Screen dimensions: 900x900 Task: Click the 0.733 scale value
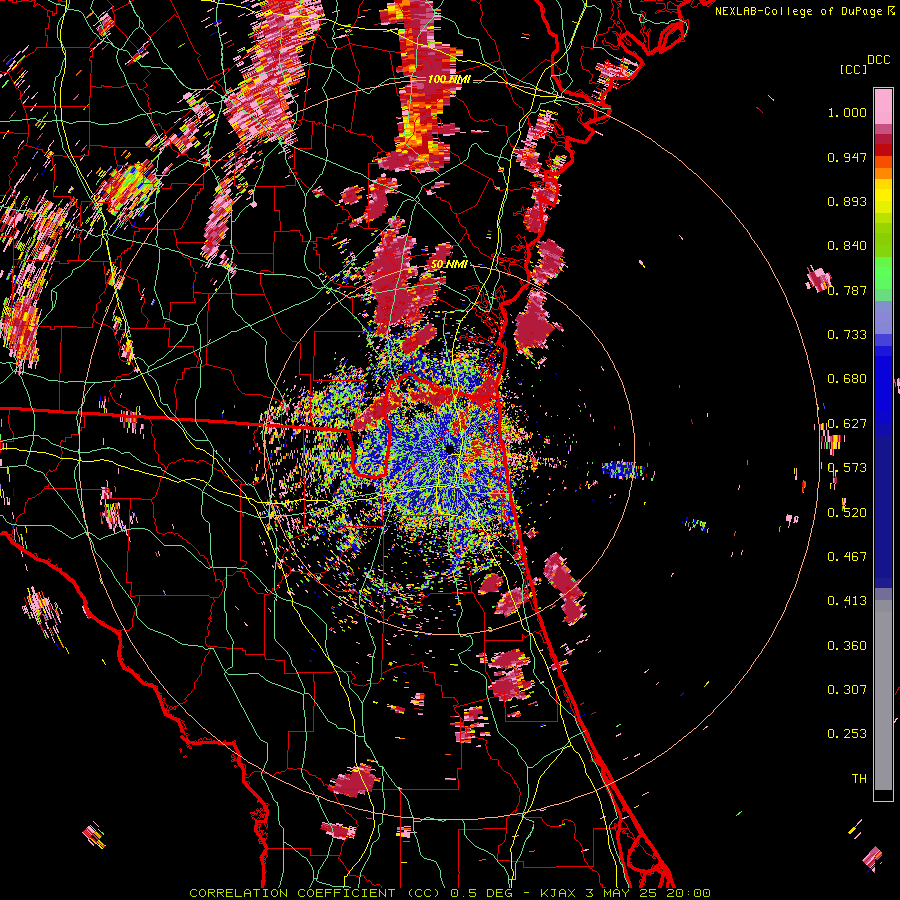(847, 335)
